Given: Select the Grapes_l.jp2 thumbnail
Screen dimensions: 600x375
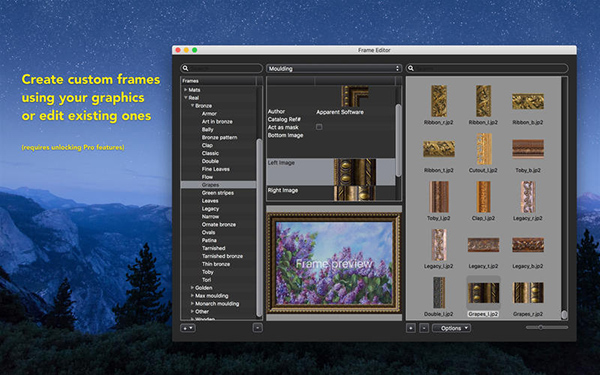Looking at the screenshot, I should coord(483,293).
